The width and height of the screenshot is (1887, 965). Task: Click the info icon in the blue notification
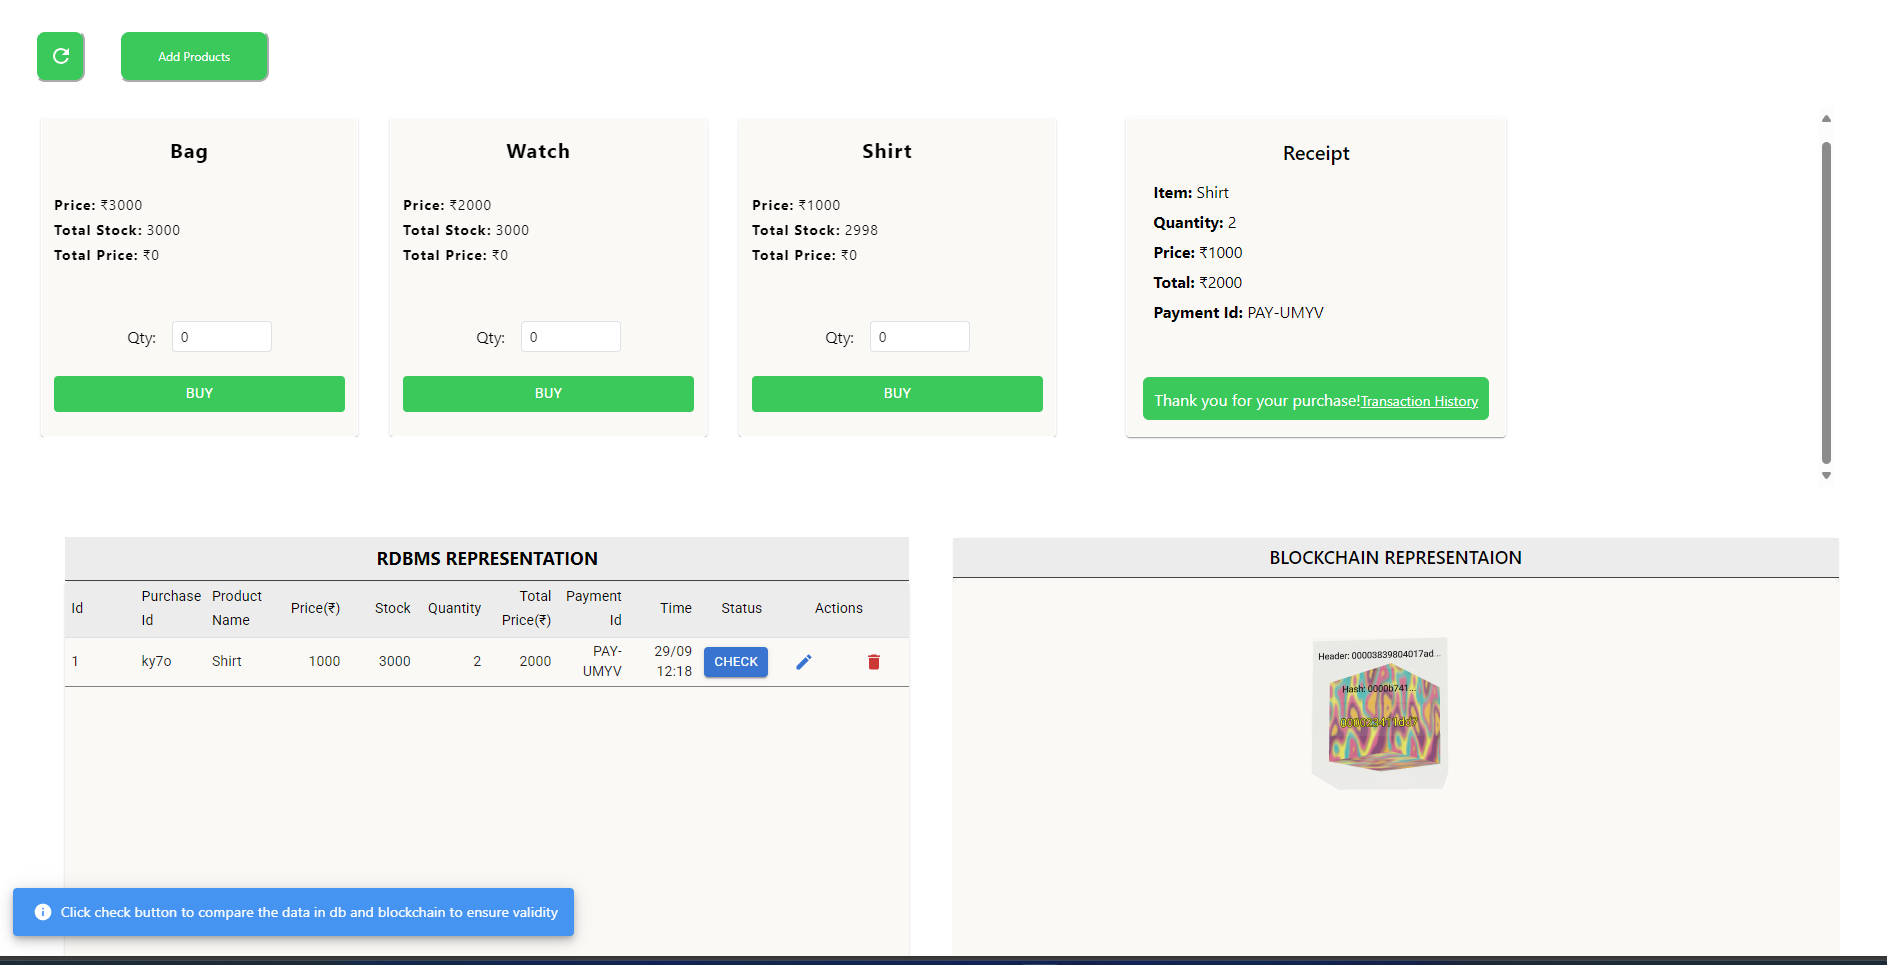pos(43,912)
